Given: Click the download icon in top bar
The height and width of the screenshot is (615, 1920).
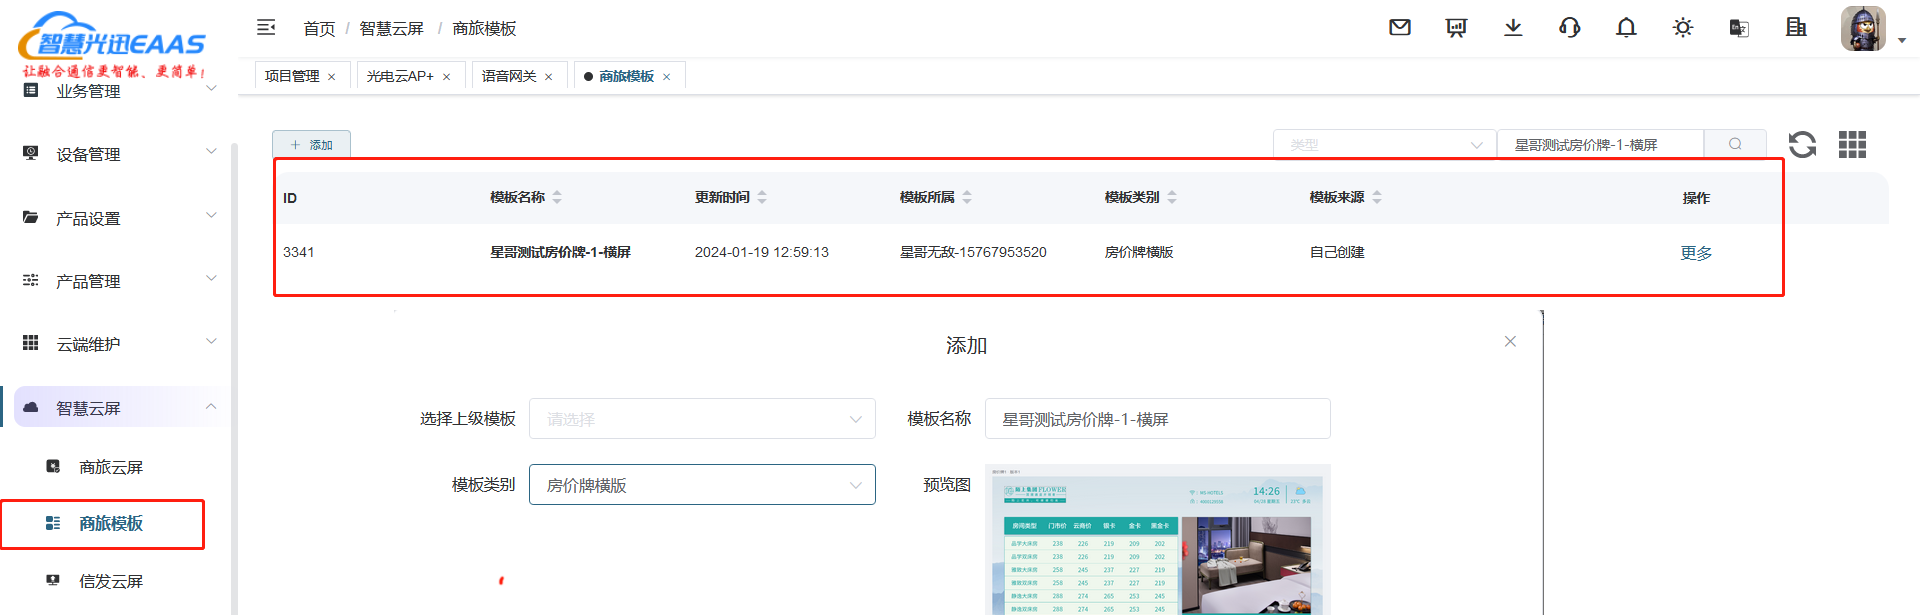Looking at the screenshot, I should (1513, 28).
